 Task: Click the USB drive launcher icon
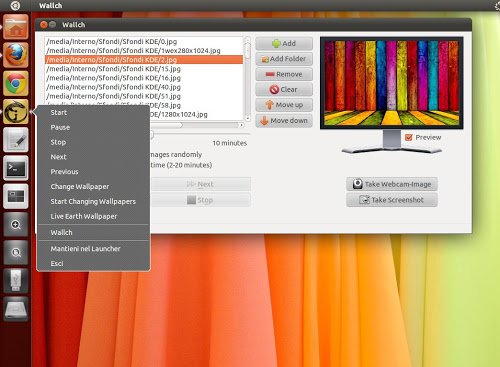coord(16,281)
